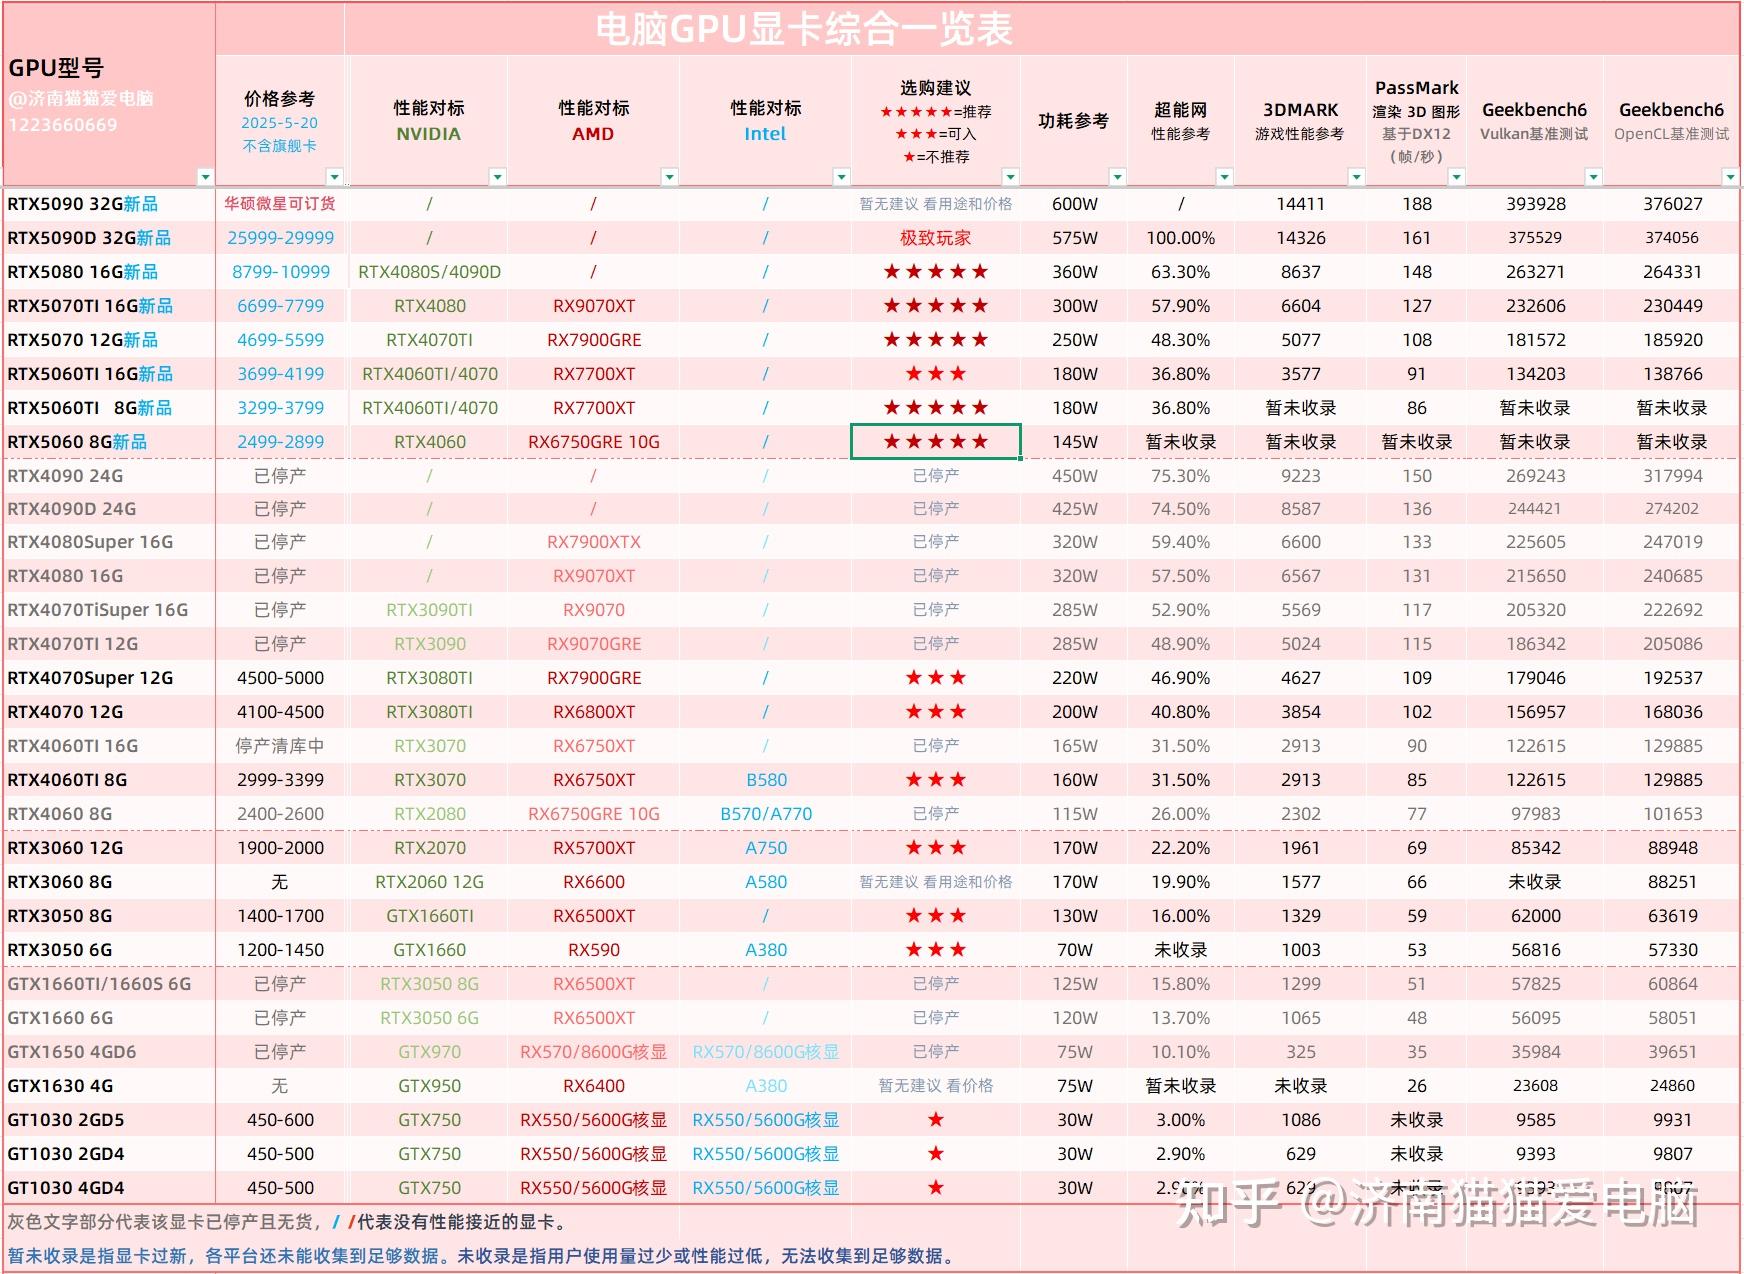Click the price cell 8799-10999
1744x1274 pixels.
pyautogui.click(x=280, y=272)
